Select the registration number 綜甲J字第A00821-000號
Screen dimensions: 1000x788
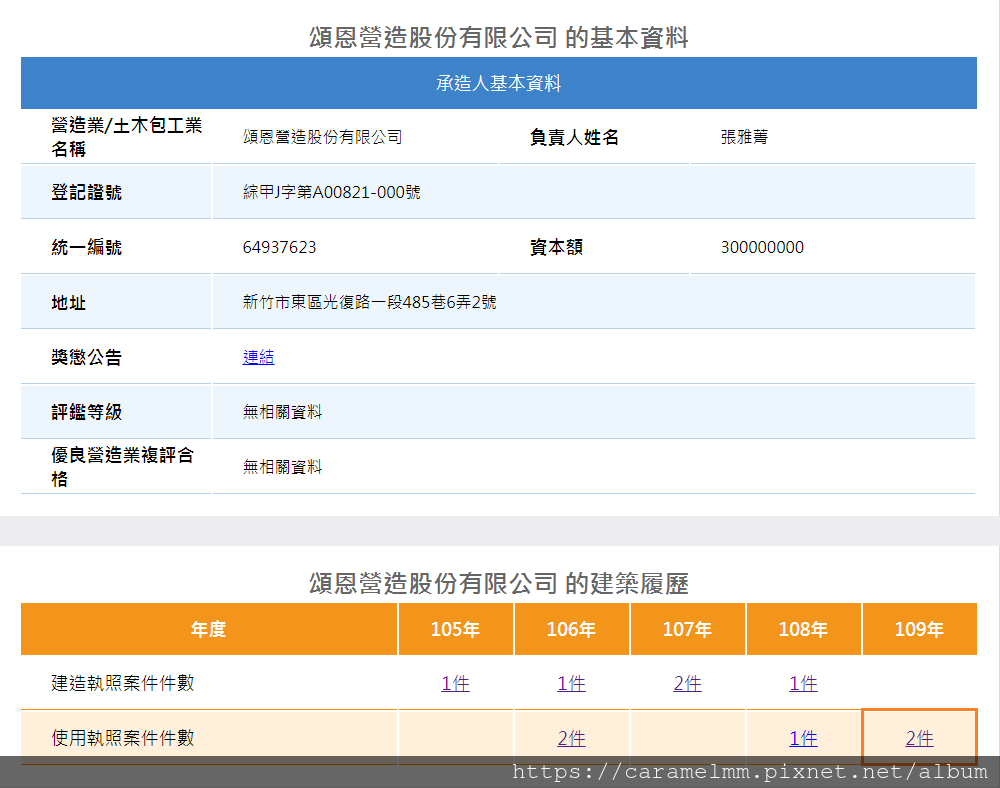pos(332,192)
